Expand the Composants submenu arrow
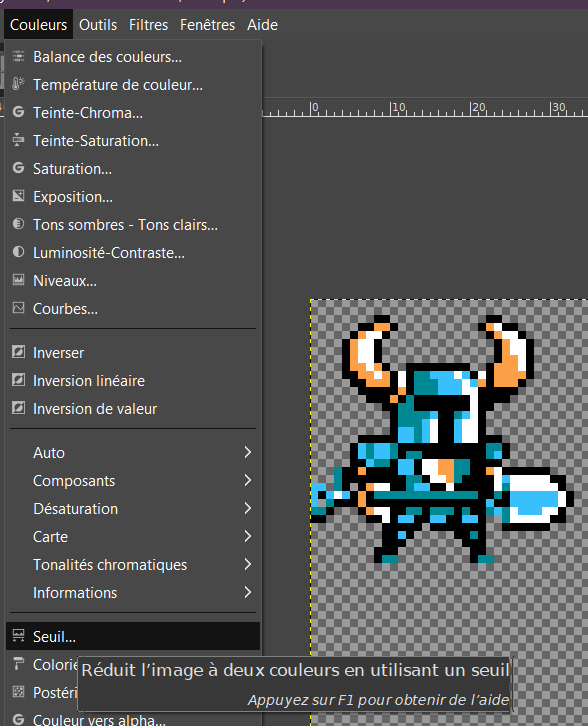This screenshot has height=726, width=588. coord(248,480)
